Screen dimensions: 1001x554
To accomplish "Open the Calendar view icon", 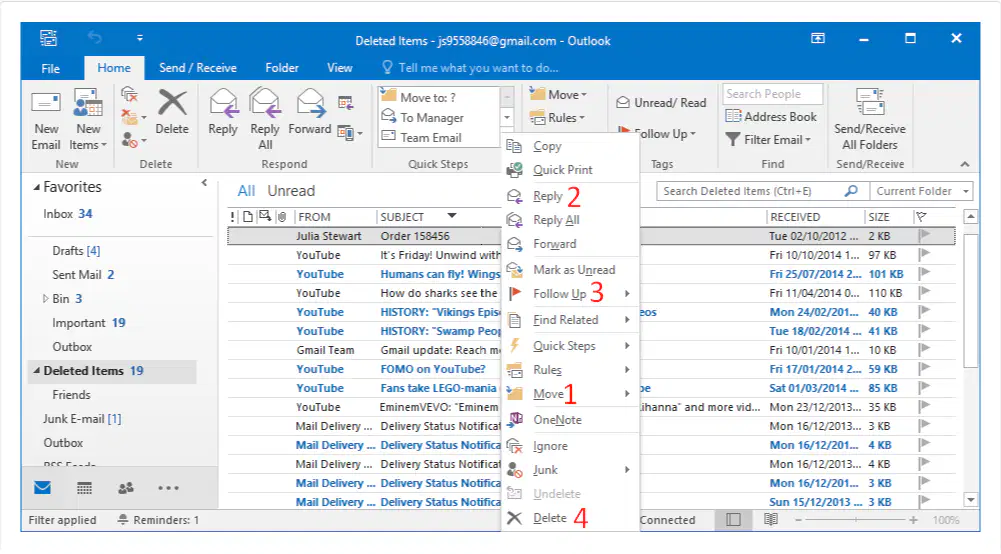I will [x=84, y=488].
